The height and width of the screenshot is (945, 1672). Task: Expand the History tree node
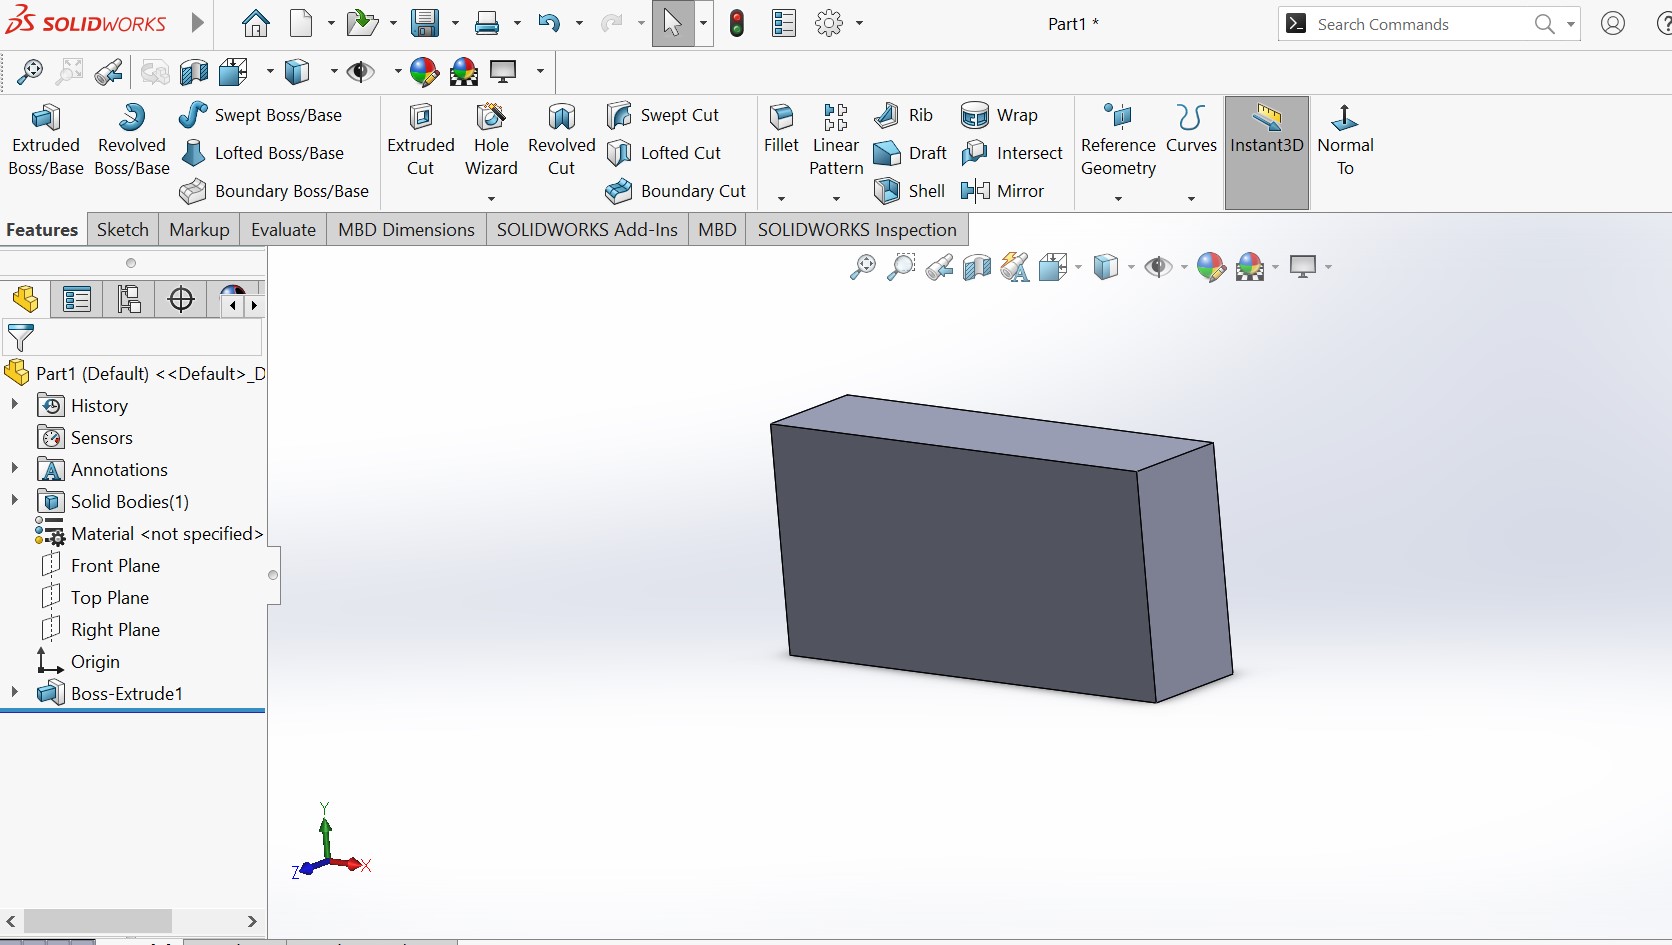pyautogui.click(x=14, y=405)
